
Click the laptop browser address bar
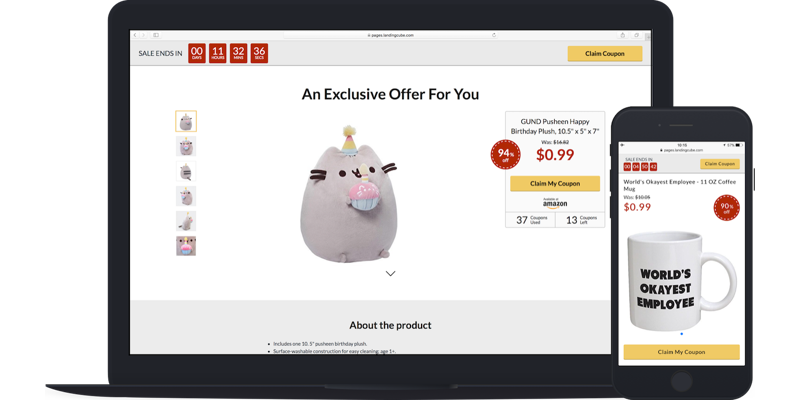pos(390,35)
